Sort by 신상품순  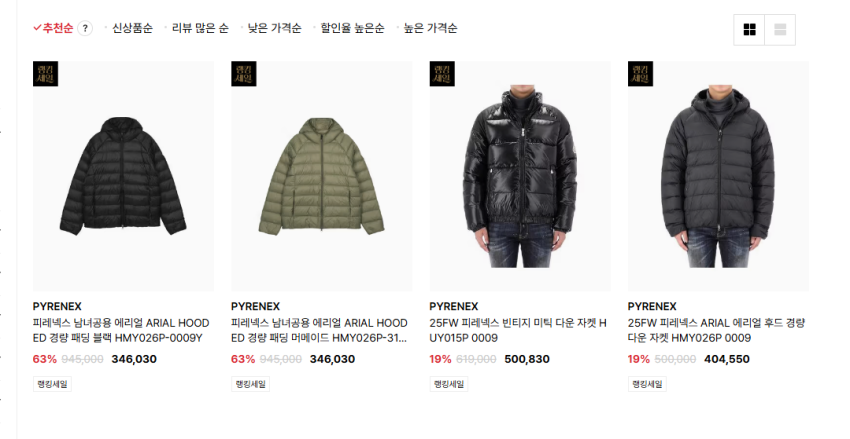click(132, 28)
